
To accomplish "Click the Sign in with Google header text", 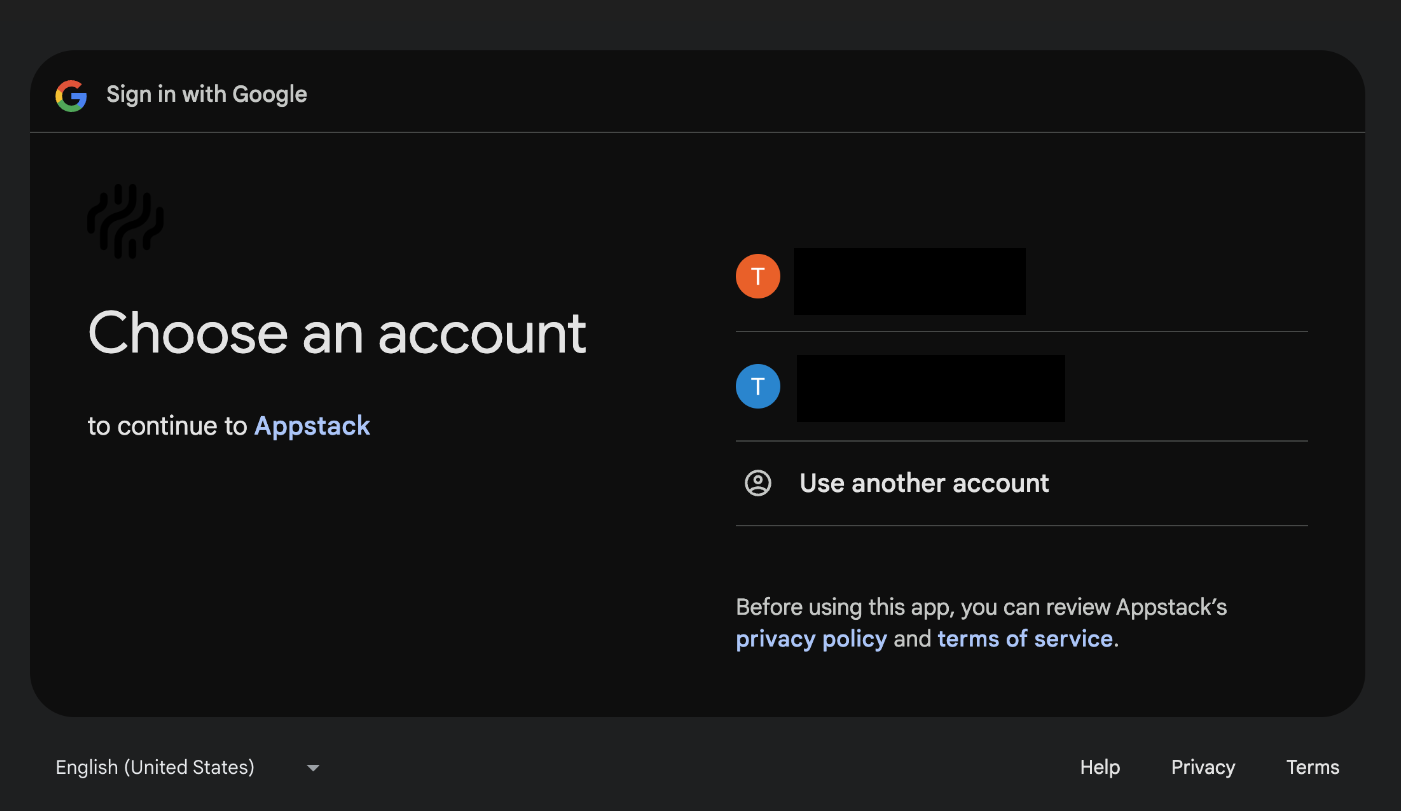I will point(207,95).
